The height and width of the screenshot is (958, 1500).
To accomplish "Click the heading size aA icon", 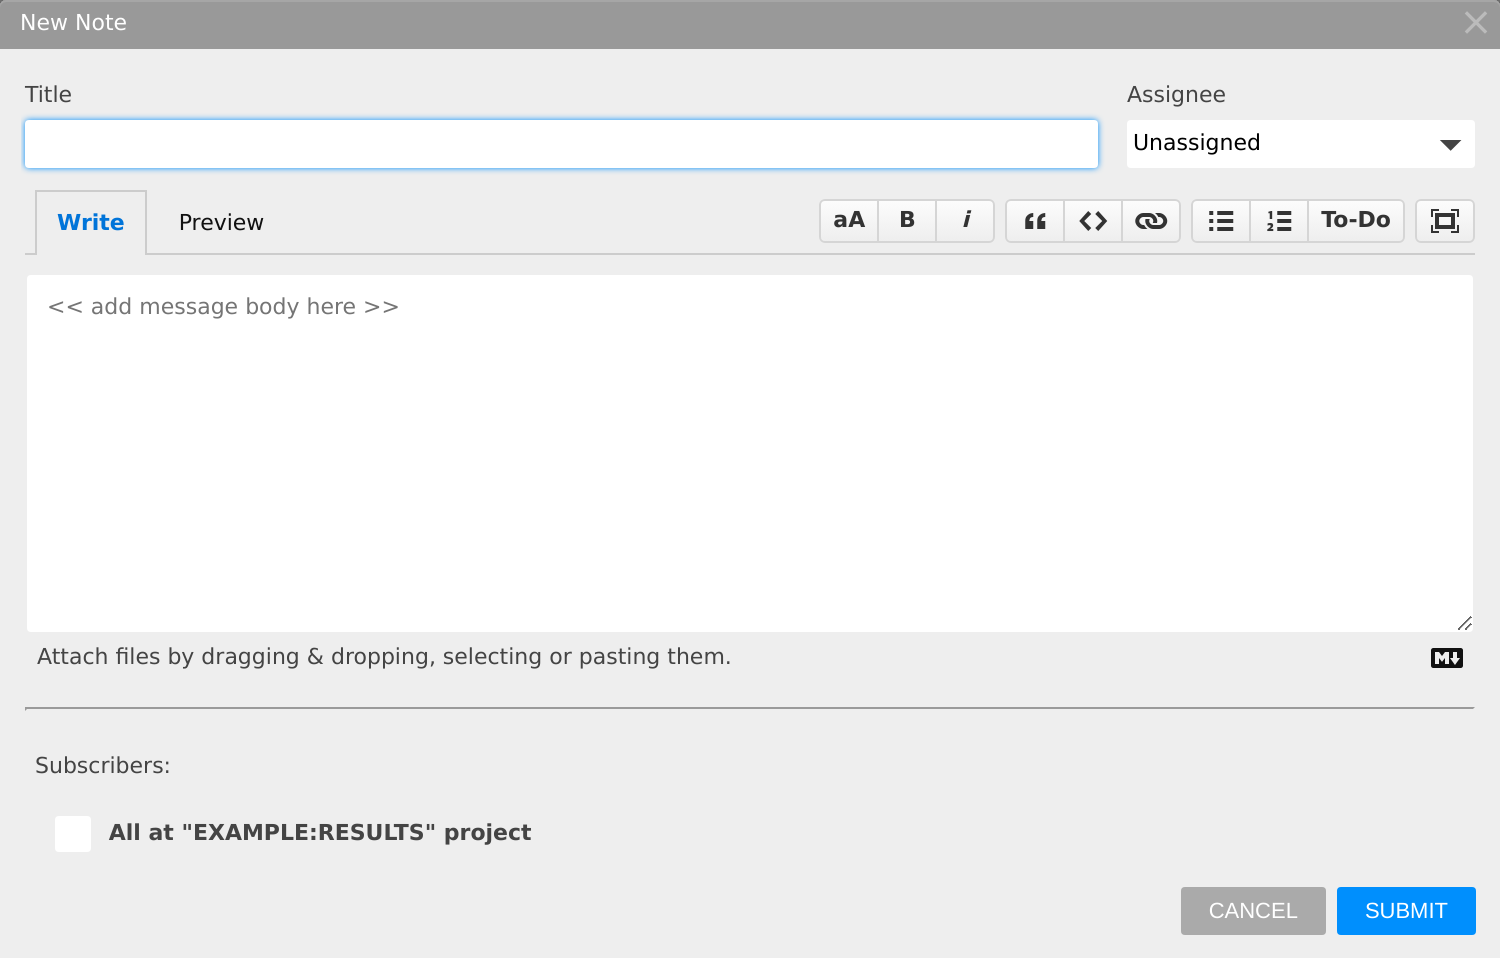I will [x=849, y=221].
